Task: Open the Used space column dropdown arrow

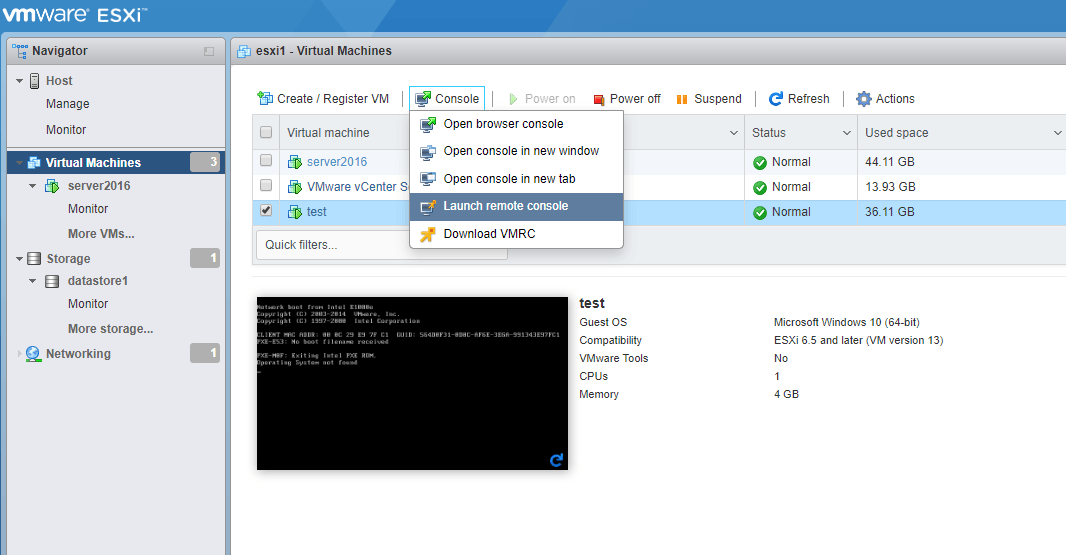Action: click(1058, 133)
